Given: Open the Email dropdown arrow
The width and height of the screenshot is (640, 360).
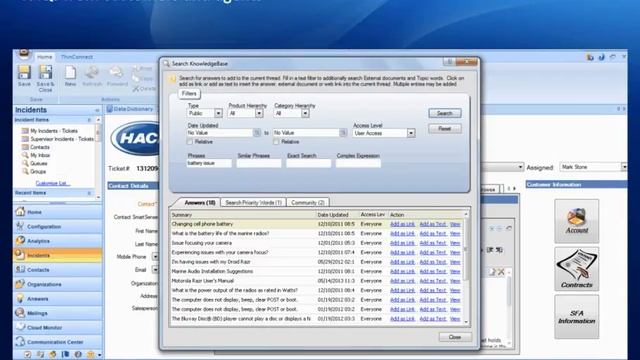Looking at the screenshot, I should (x=155, y=270).
